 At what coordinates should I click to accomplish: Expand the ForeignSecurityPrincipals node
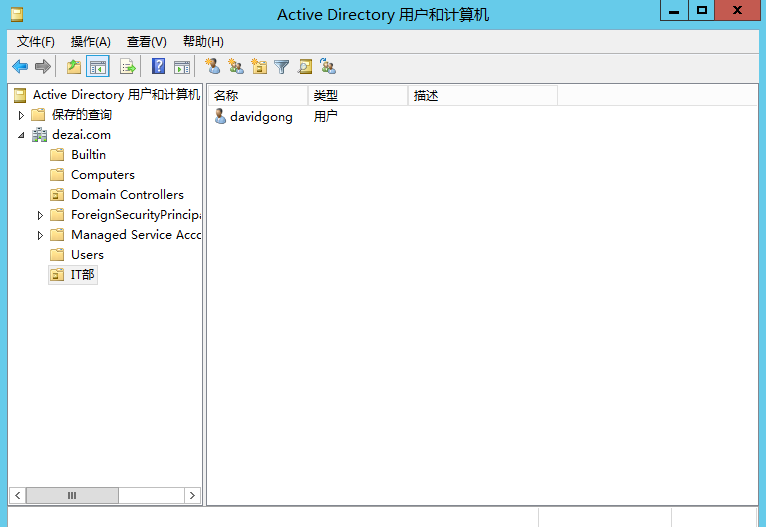point(40,215)
